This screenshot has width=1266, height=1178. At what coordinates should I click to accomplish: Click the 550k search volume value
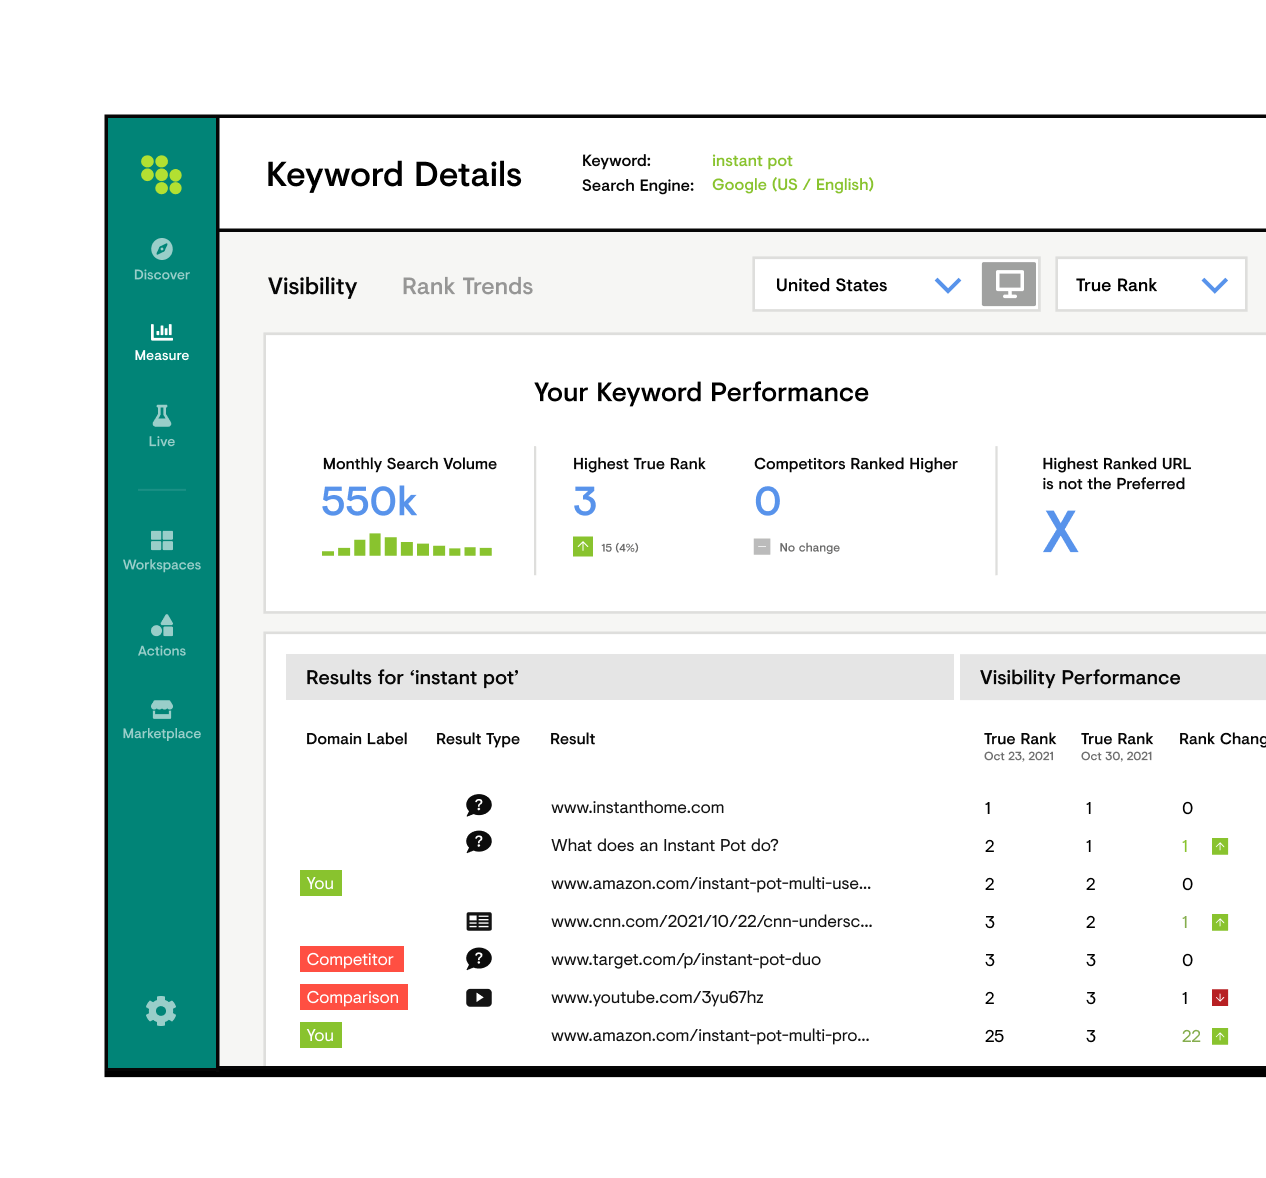[369, 502]
